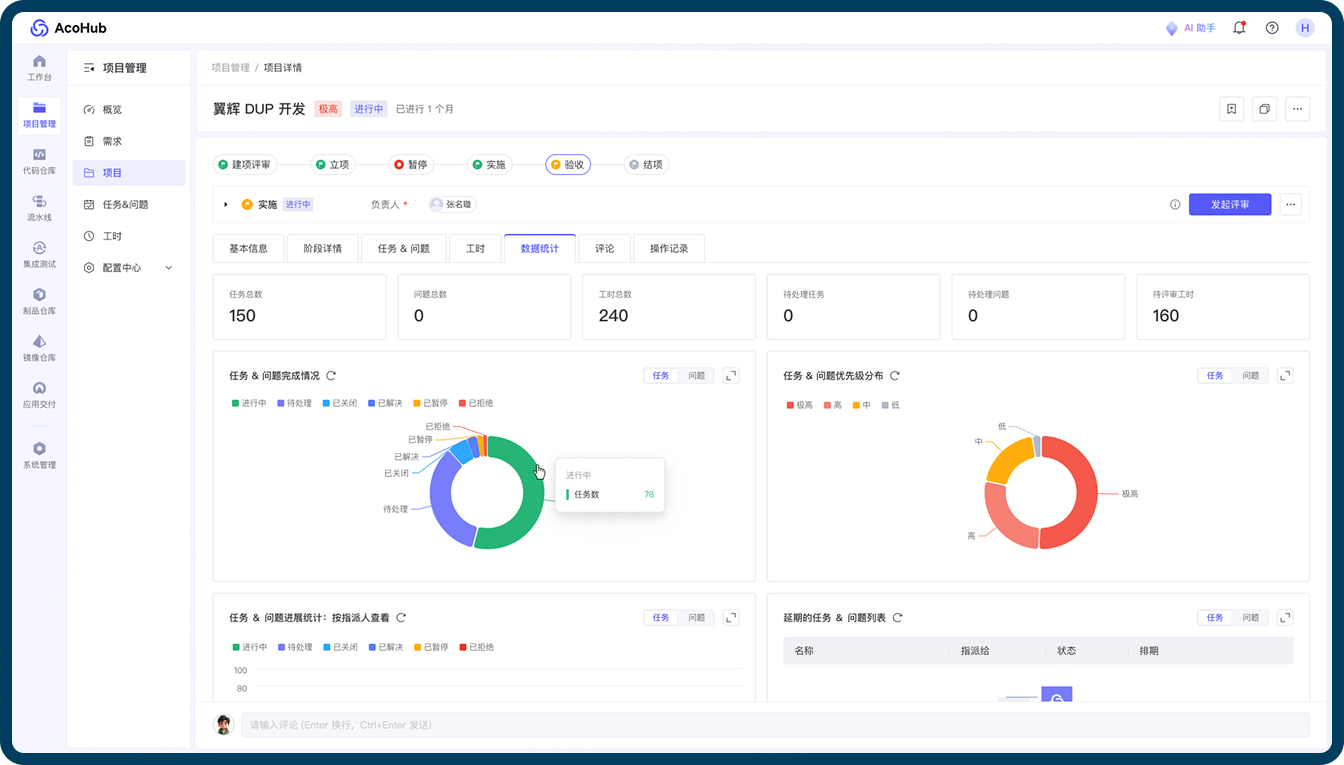Open the notification bell
The height and width of the screenshot is (765, 1344).
click(x=1239, y=28)
